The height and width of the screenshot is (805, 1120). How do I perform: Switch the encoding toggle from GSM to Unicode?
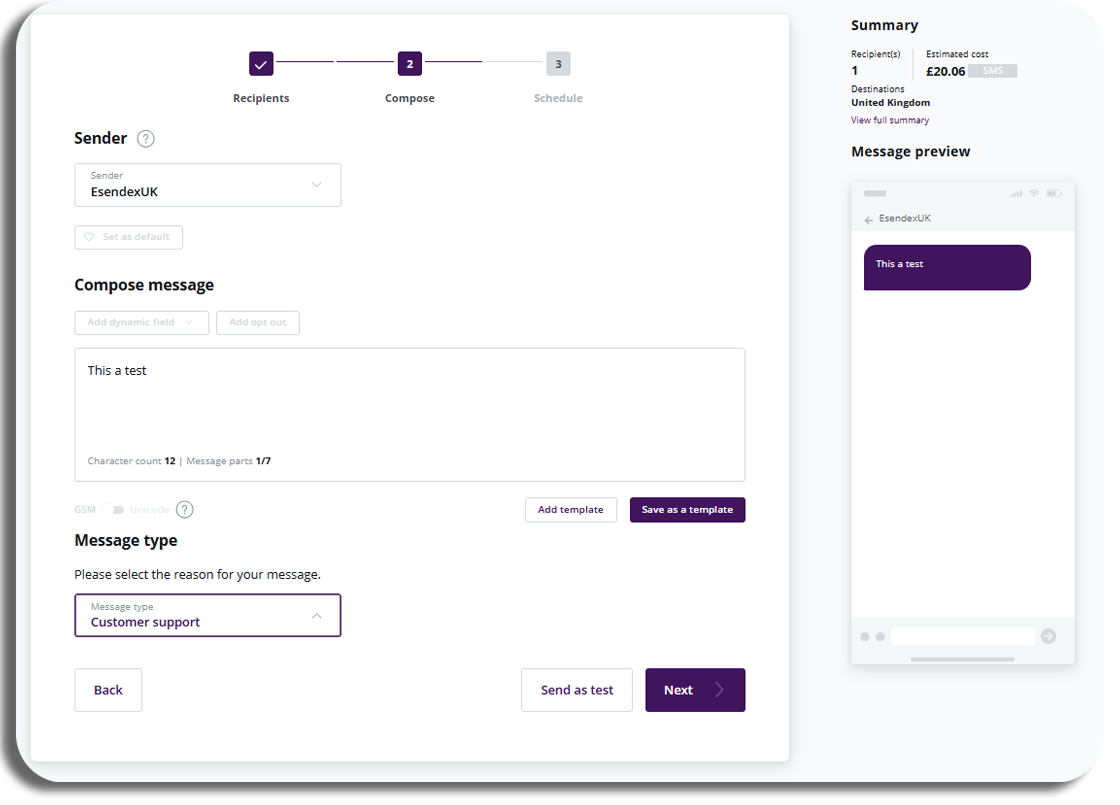[x=113, y=509]
